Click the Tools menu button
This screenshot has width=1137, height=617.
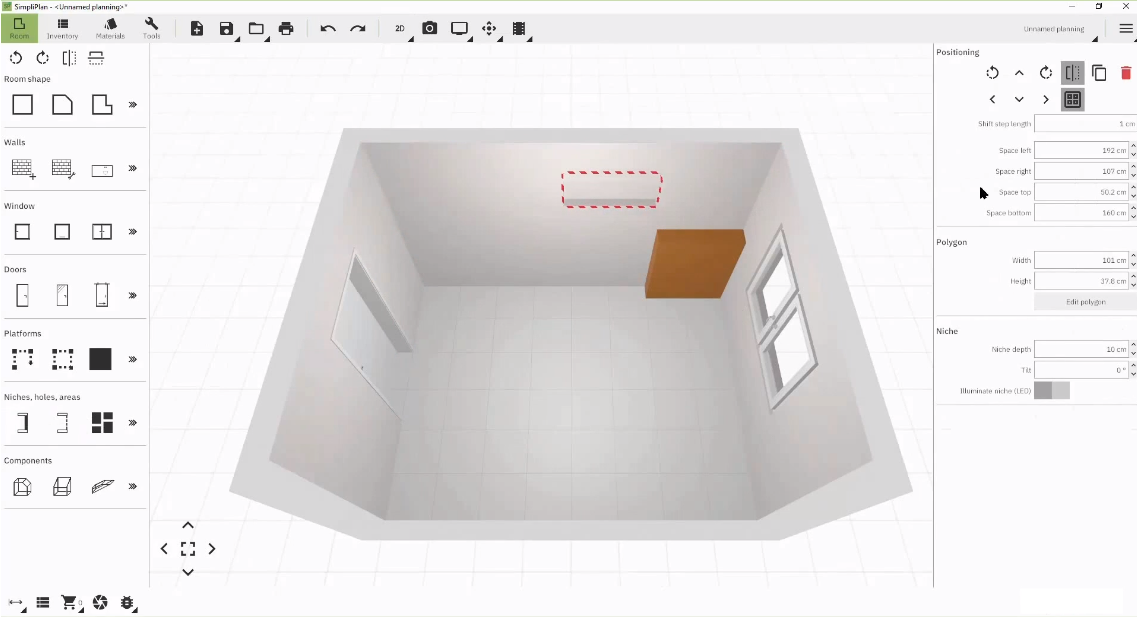click(x=151, y=29)
